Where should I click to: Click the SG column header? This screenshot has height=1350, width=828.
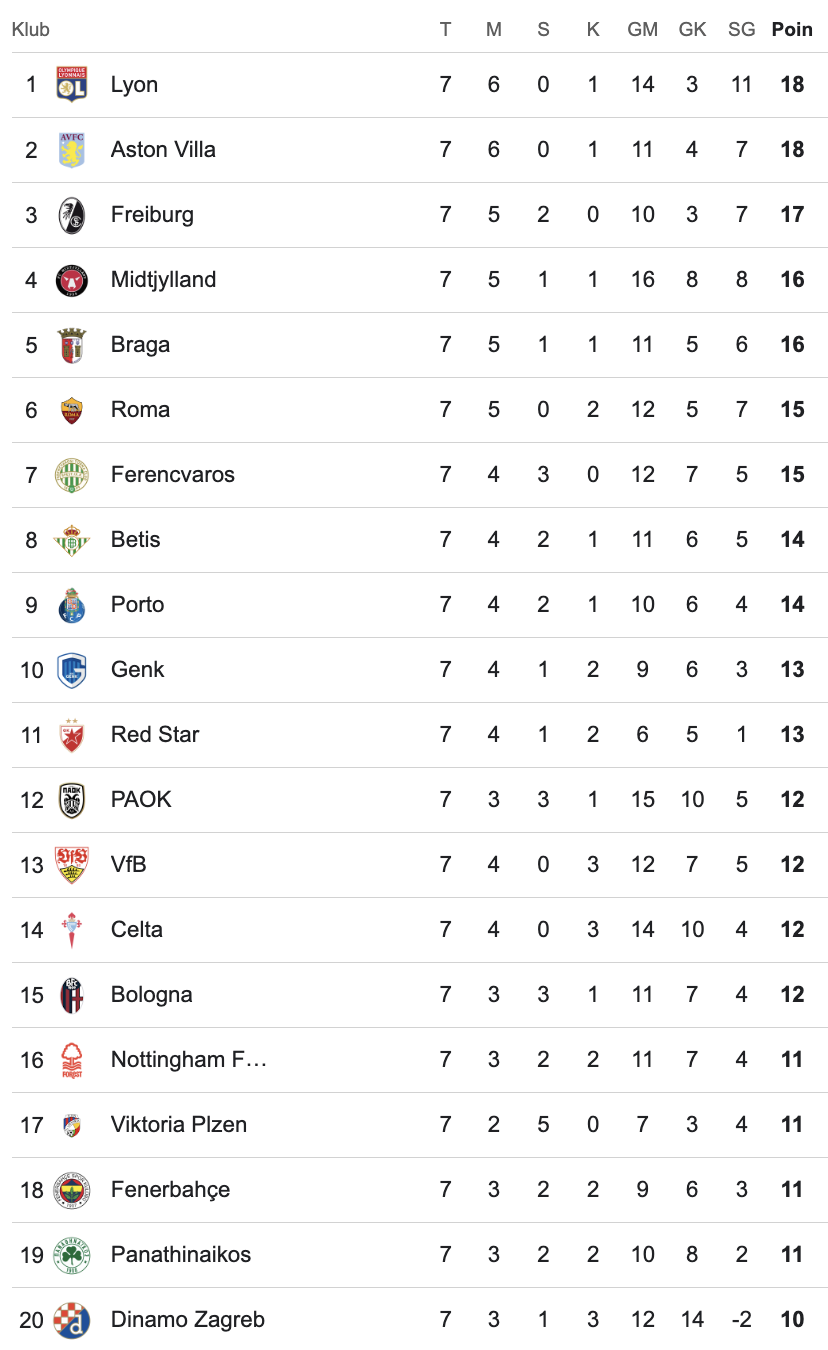coord(741,30)
